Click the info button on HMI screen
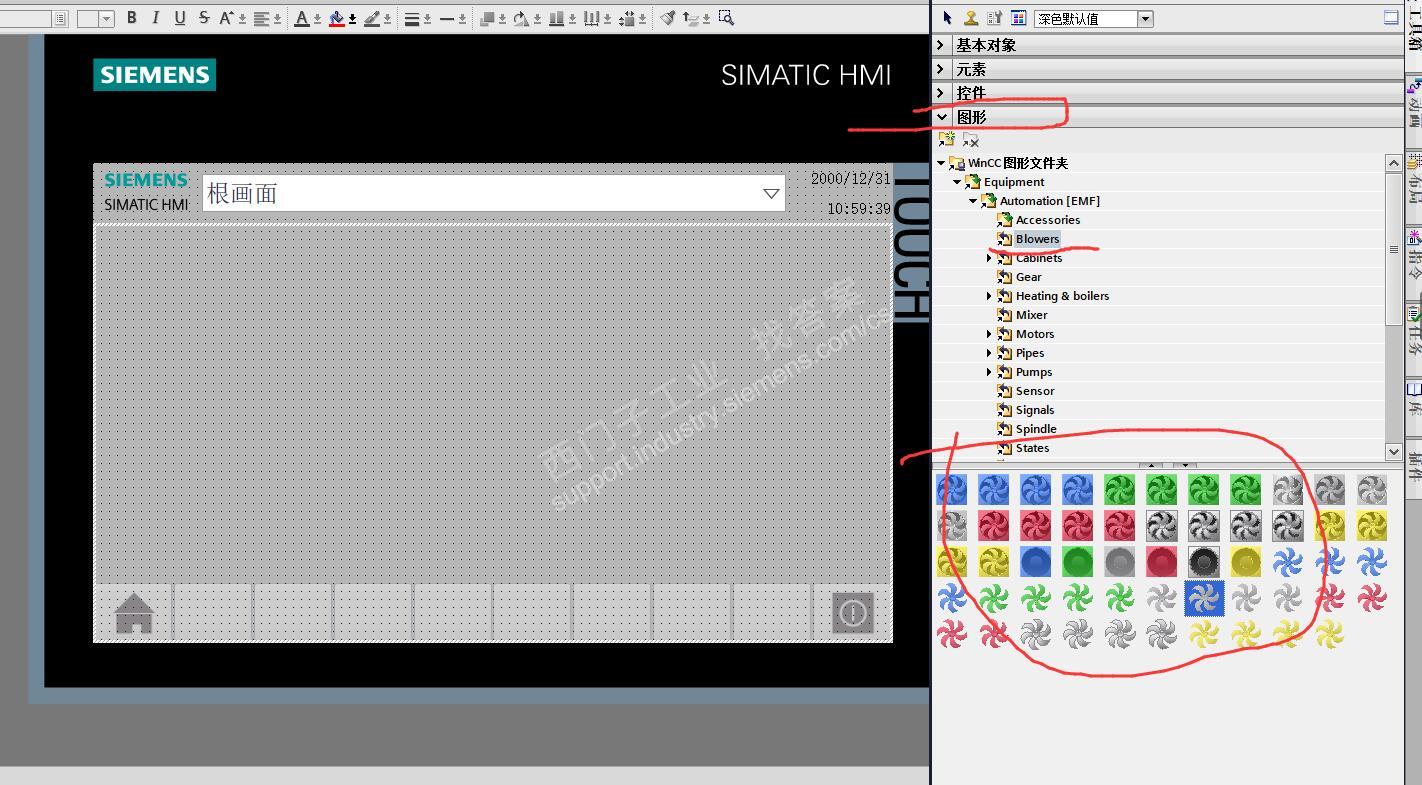1422x785 pixels. 853,613
